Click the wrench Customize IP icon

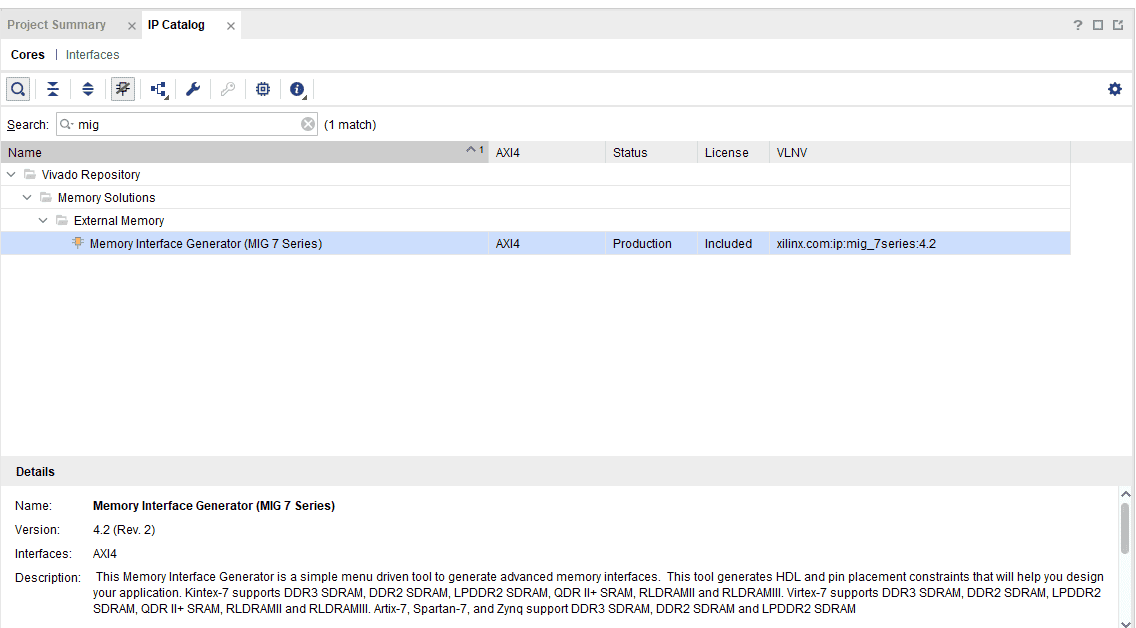point(193,89)
